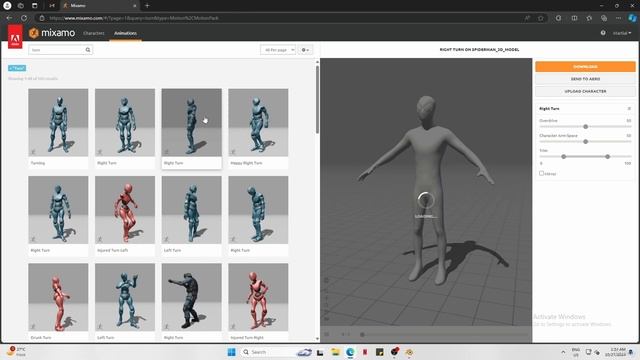Click the help question mark icon
This screenshot has width=640, height=360.
pyautogui.click(x=603, y=33)
